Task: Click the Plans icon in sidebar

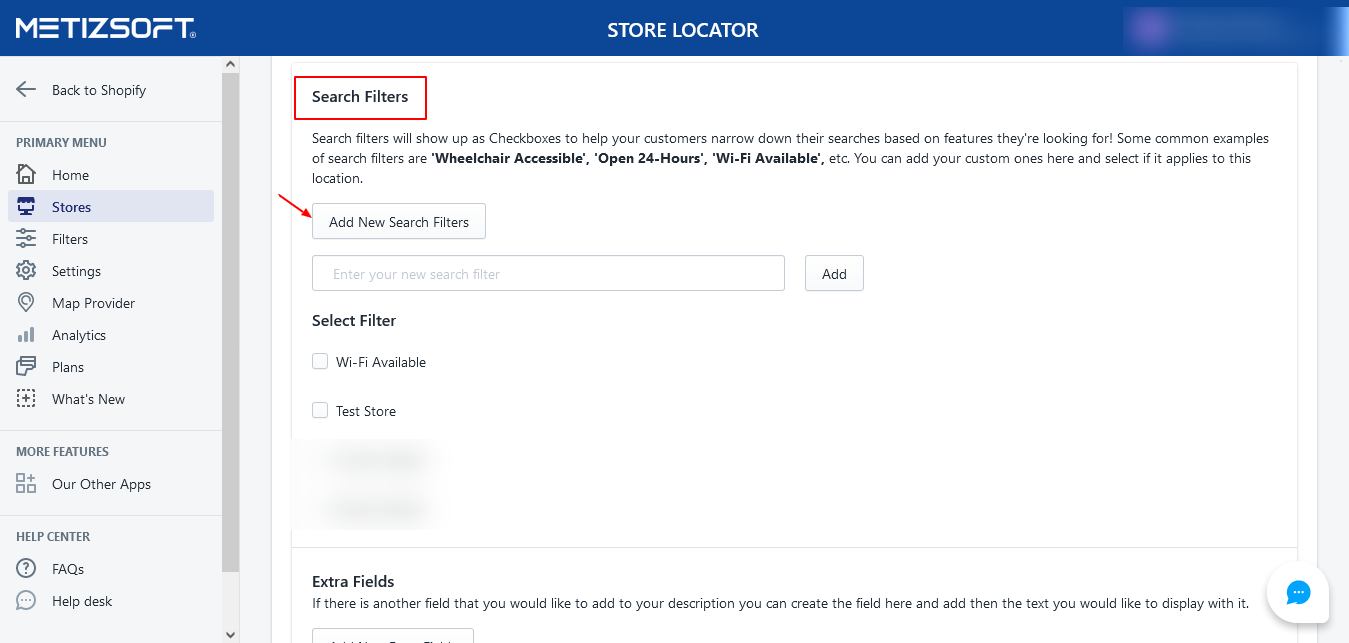Action: point(26,367)
